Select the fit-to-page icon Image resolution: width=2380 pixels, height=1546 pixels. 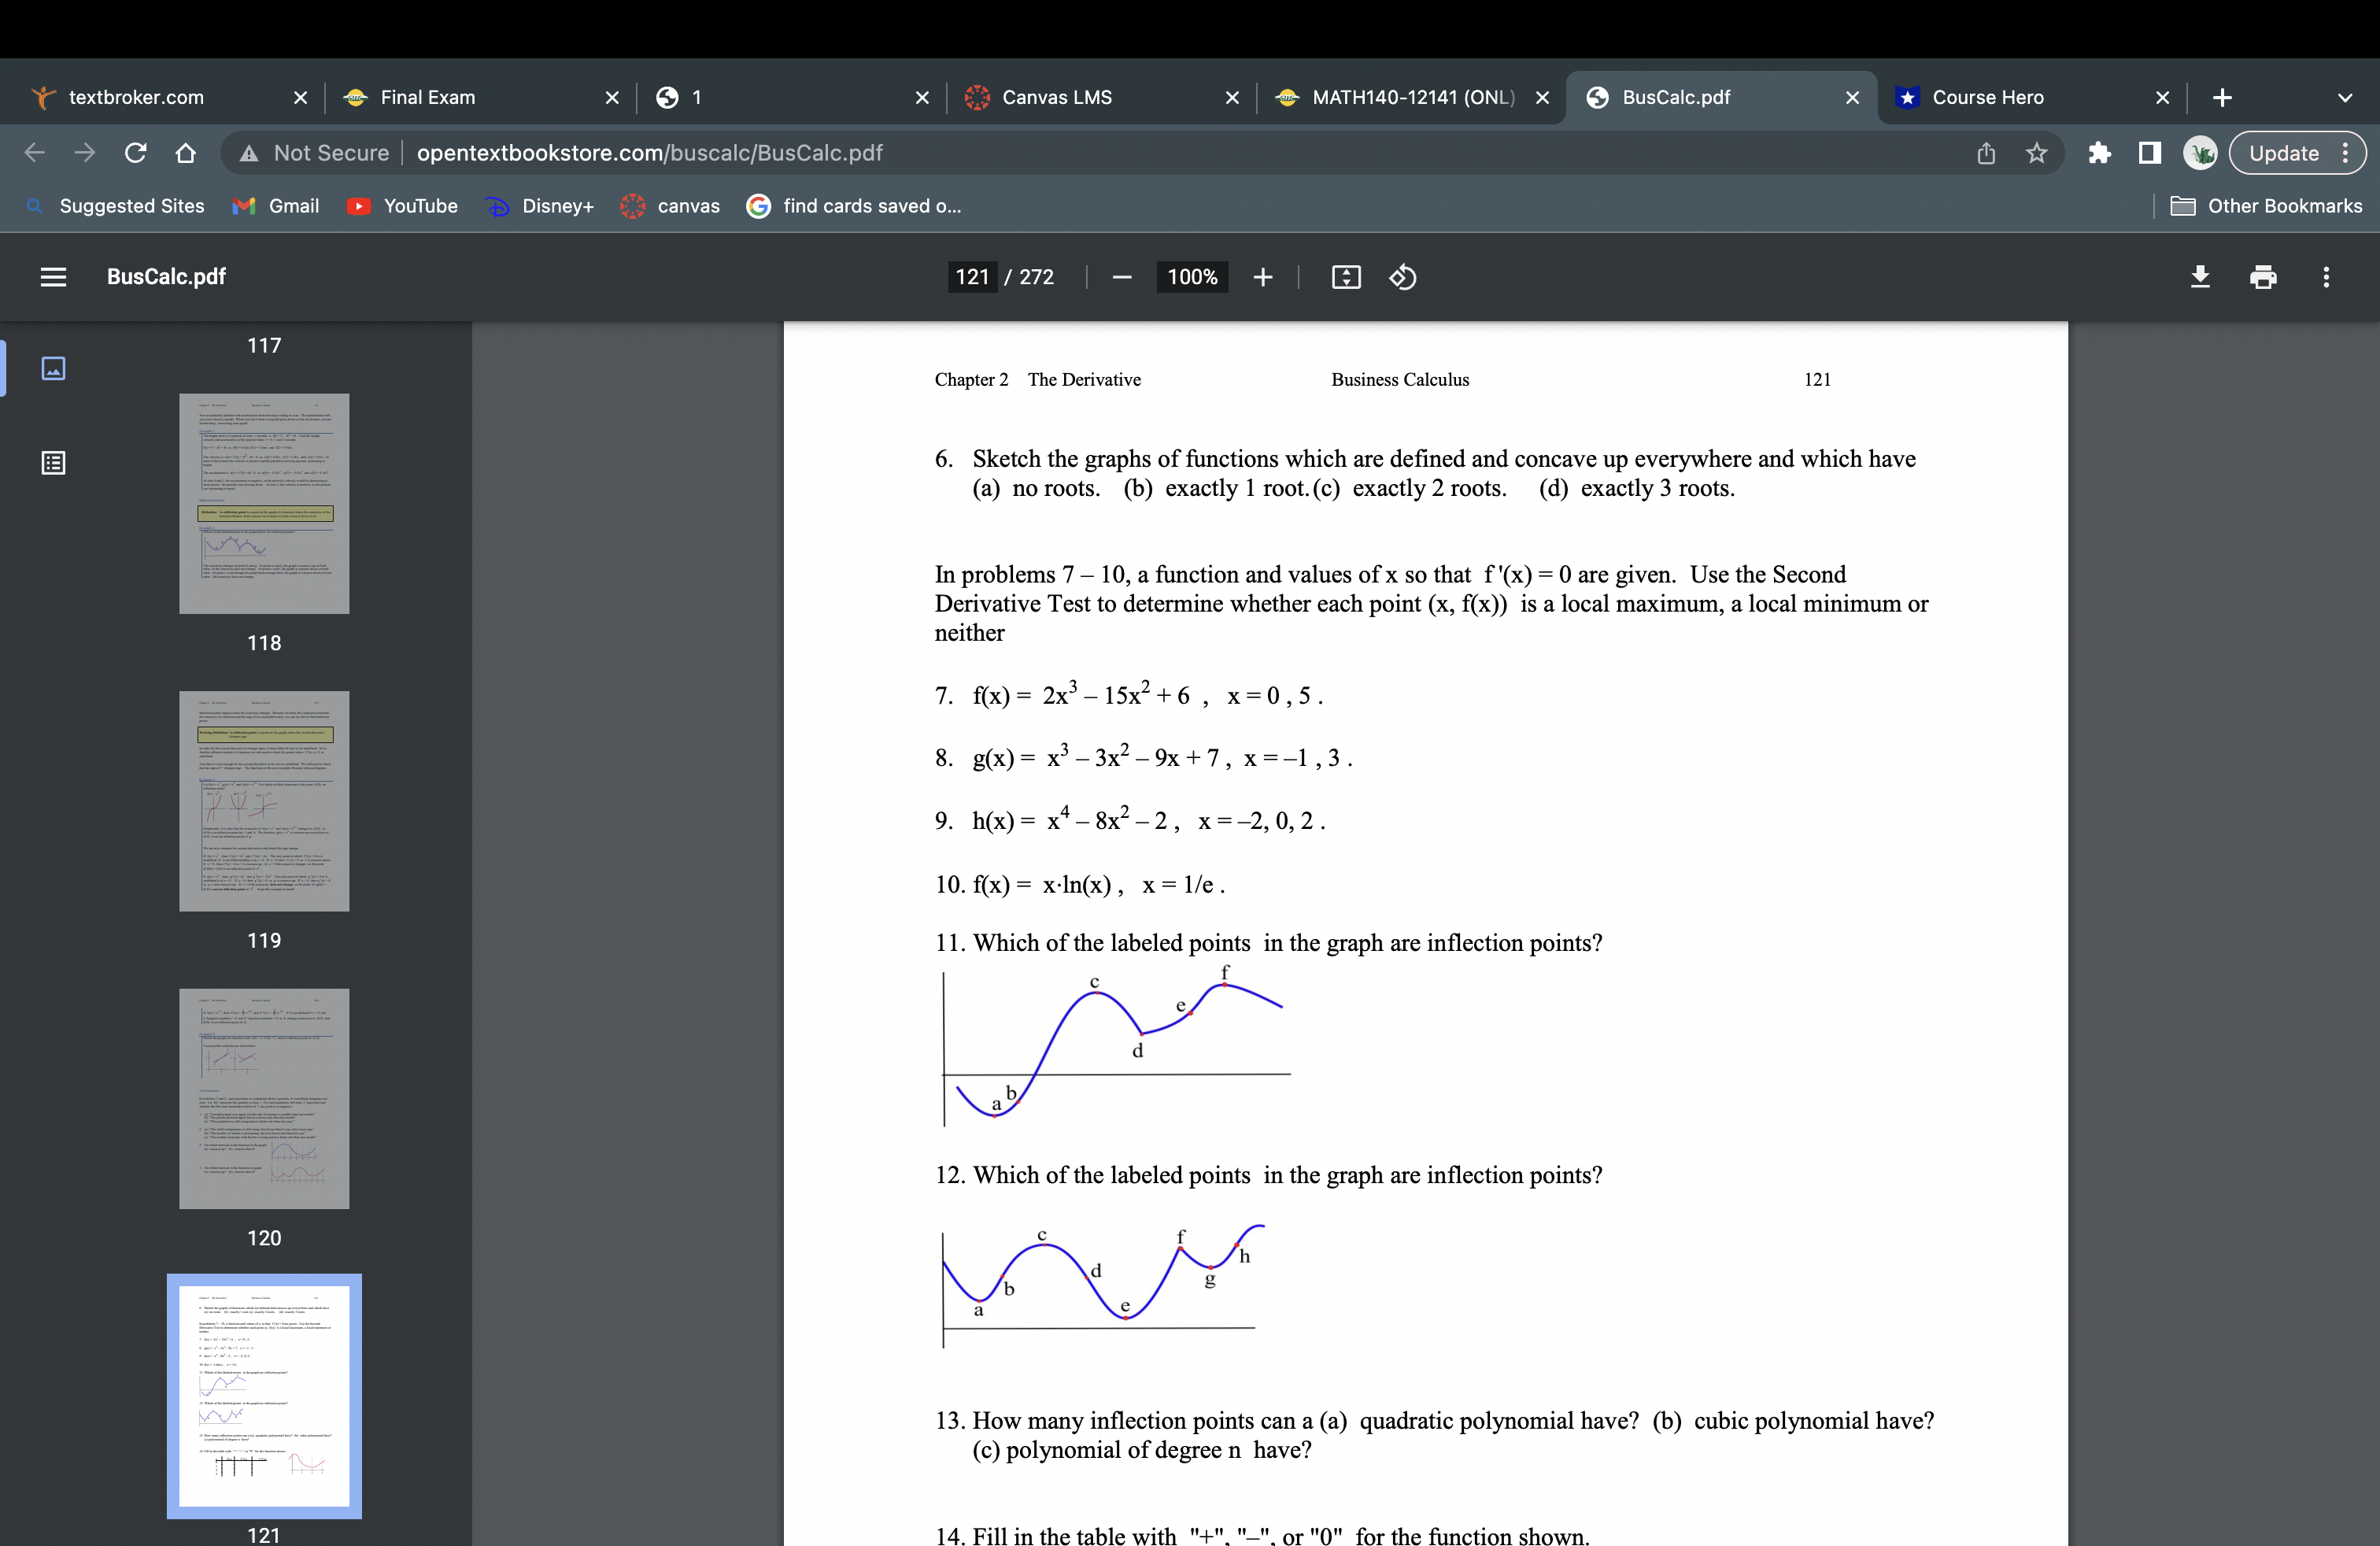[x=1345, y=277]
